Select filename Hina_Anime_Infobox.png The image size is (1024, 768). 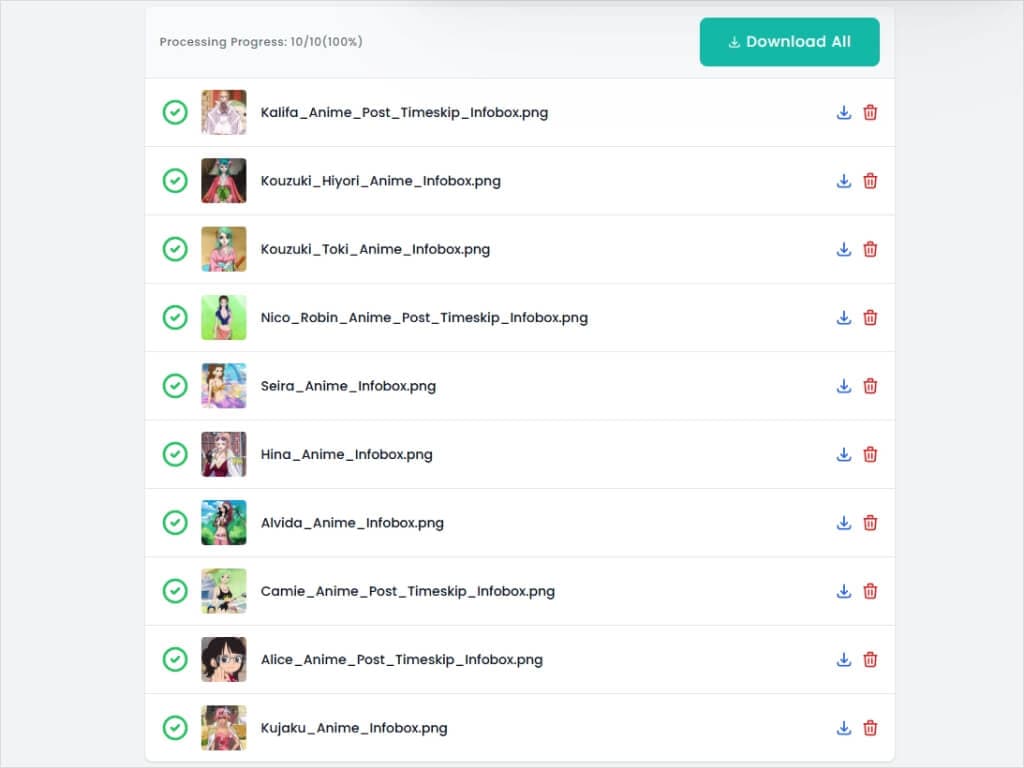tap(347, 455)
